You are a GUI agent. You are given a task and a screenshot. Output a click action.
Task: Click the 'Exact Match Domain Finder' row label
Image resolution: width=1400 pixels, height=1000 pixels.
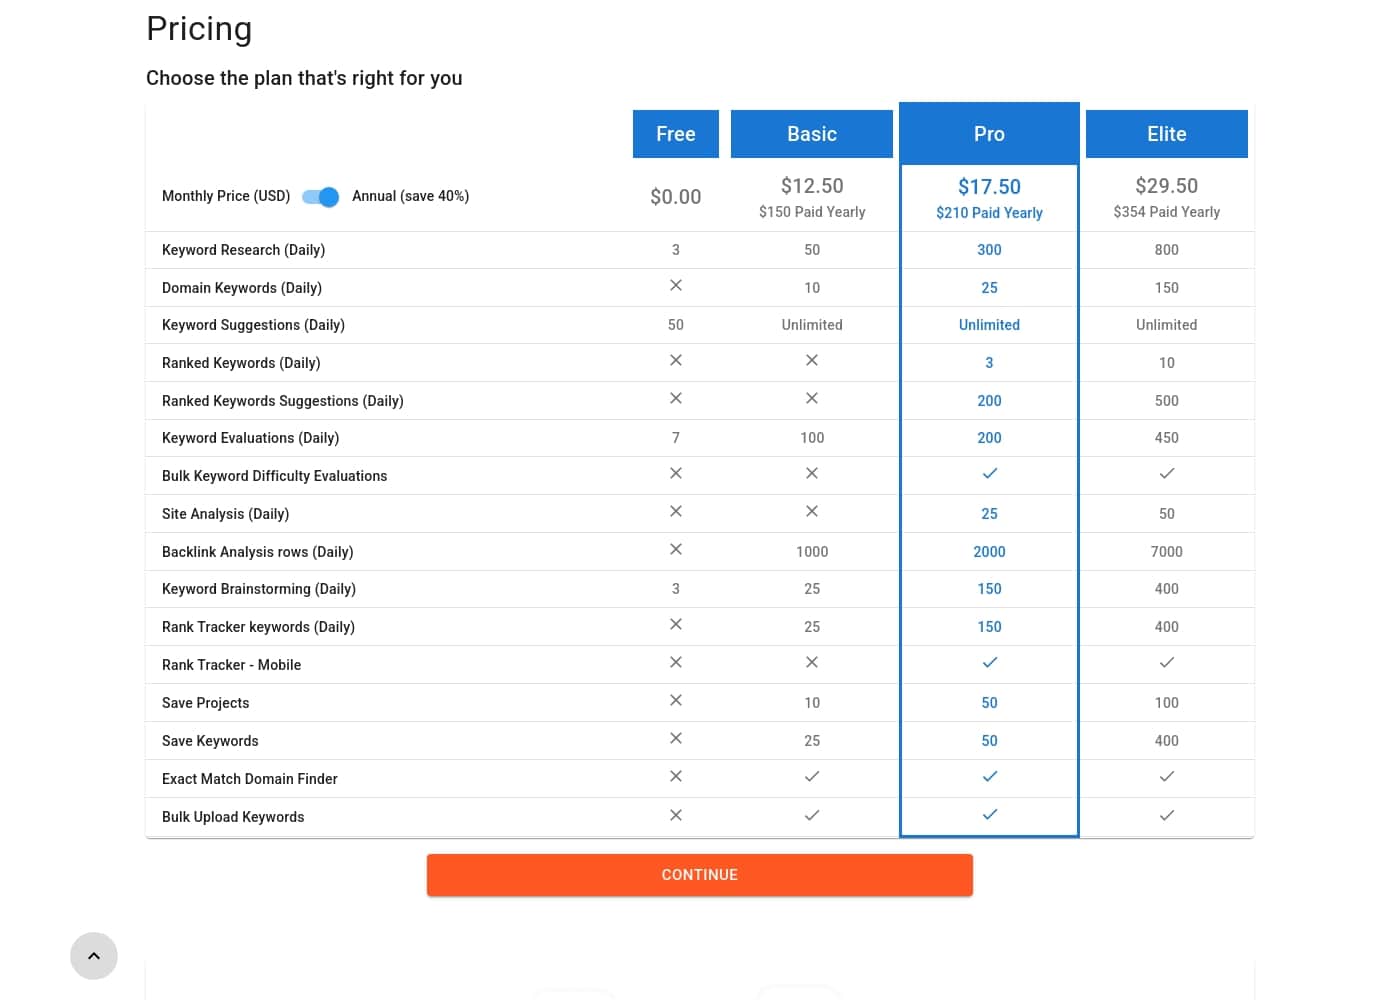tap(250, 779)
